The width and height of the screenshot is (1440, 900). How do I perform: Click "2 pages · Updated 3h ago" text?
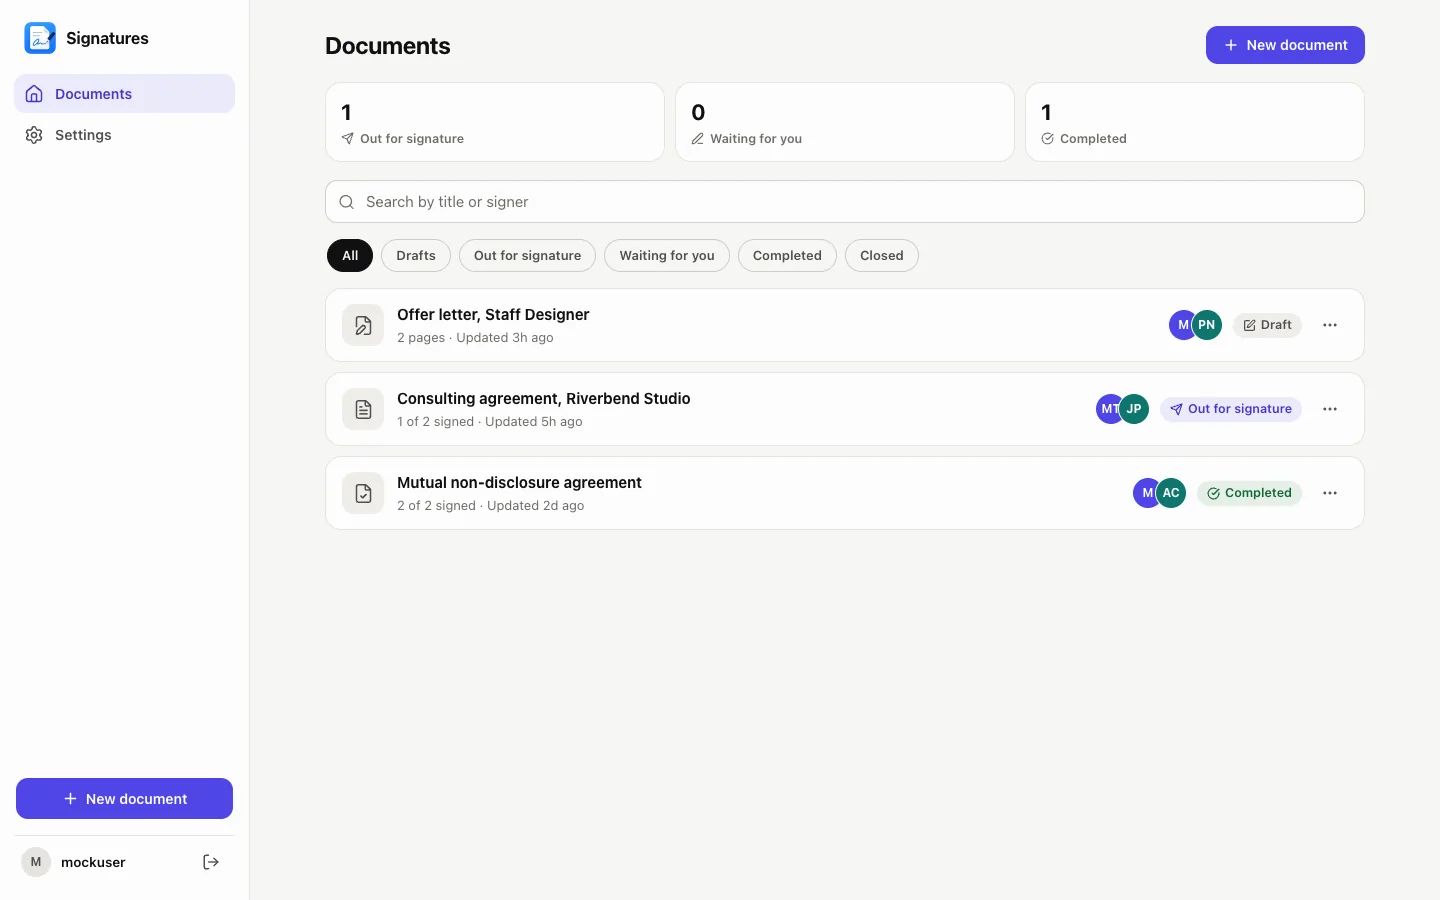click(x=475, y=338)
